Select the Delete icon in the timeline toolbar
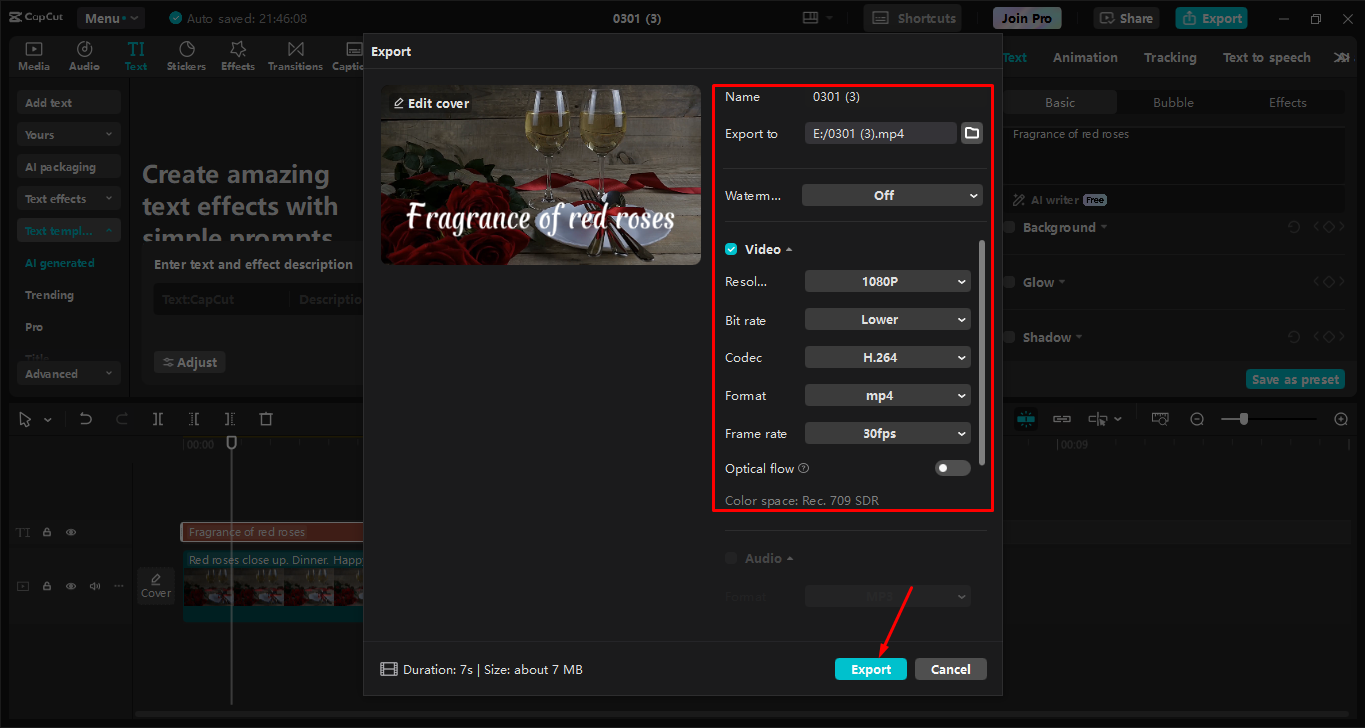The image size is (1365, 728). [x=265, y=418]
